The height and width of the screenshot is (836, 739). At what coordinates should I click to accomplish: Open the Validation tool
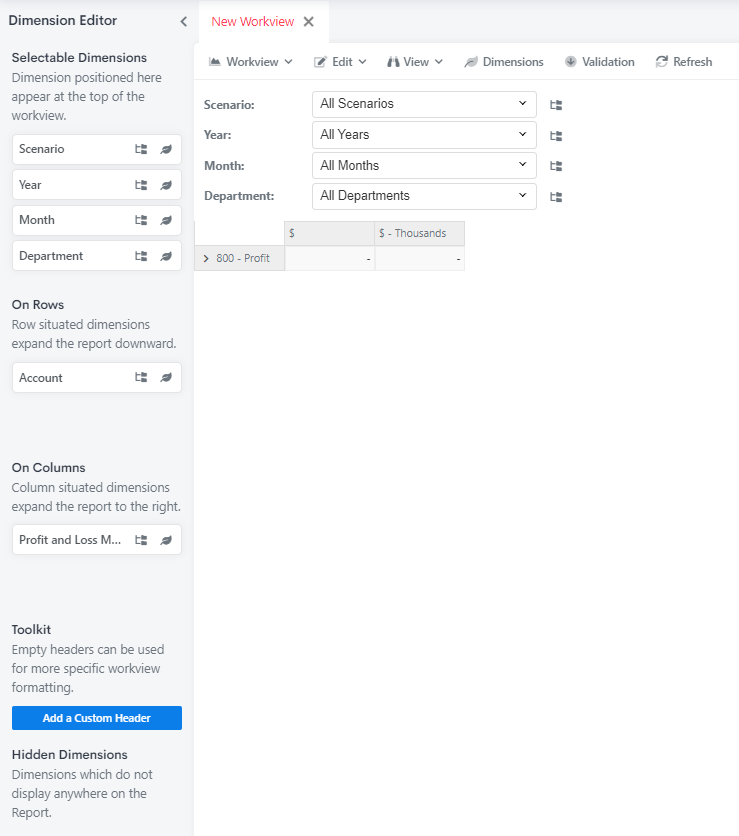599,62
